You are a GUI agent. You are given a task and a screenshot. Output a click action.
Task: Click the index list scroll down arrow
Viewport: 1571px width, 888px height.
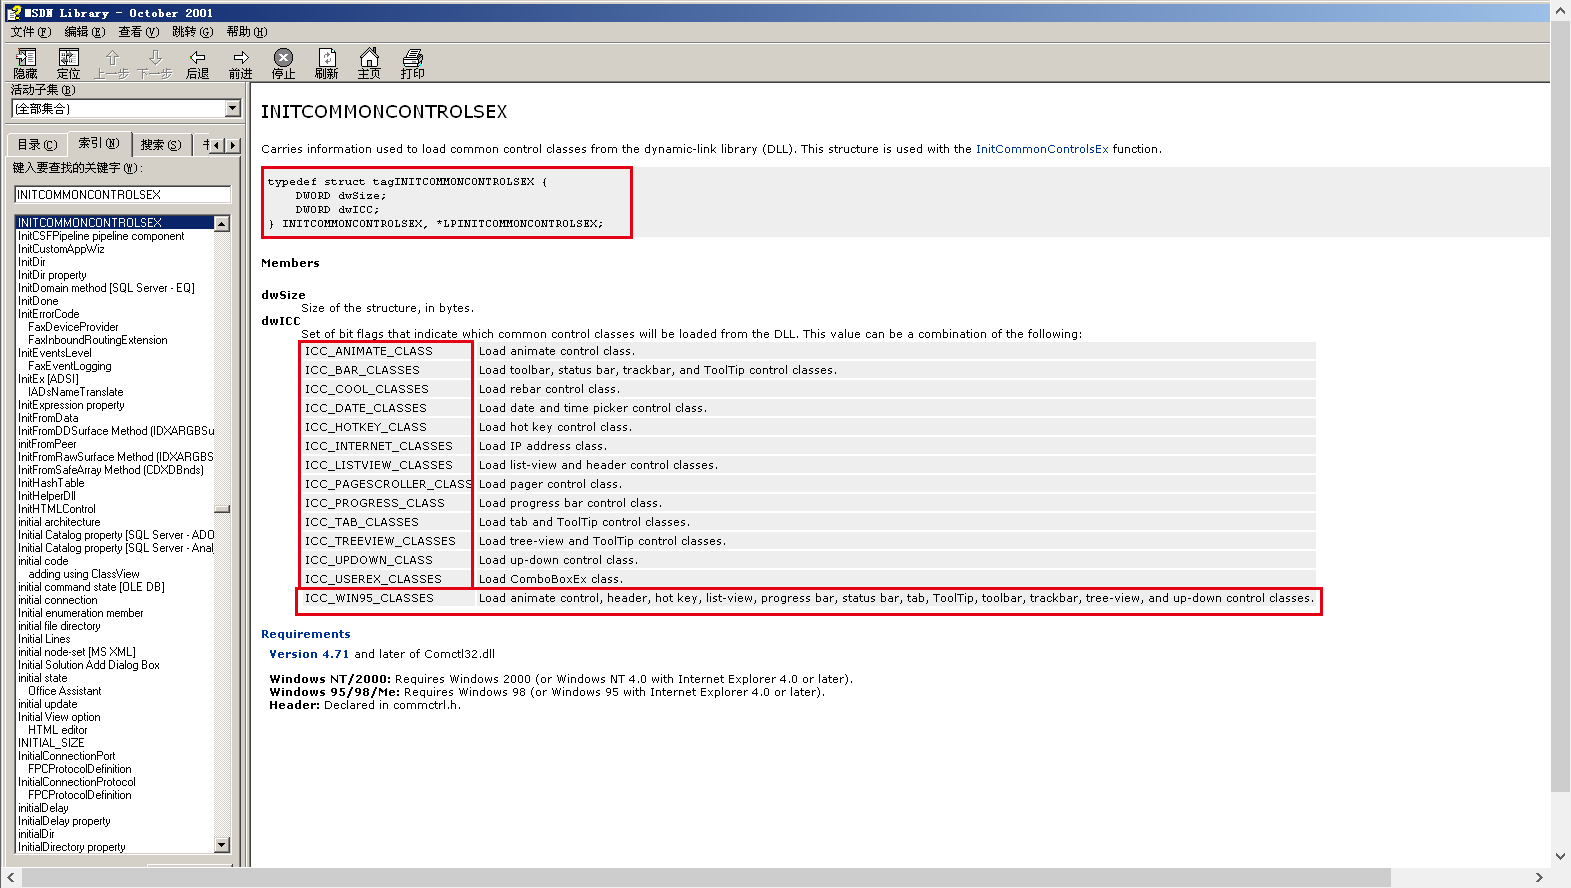pyautogui.click(x=222, y=845)
